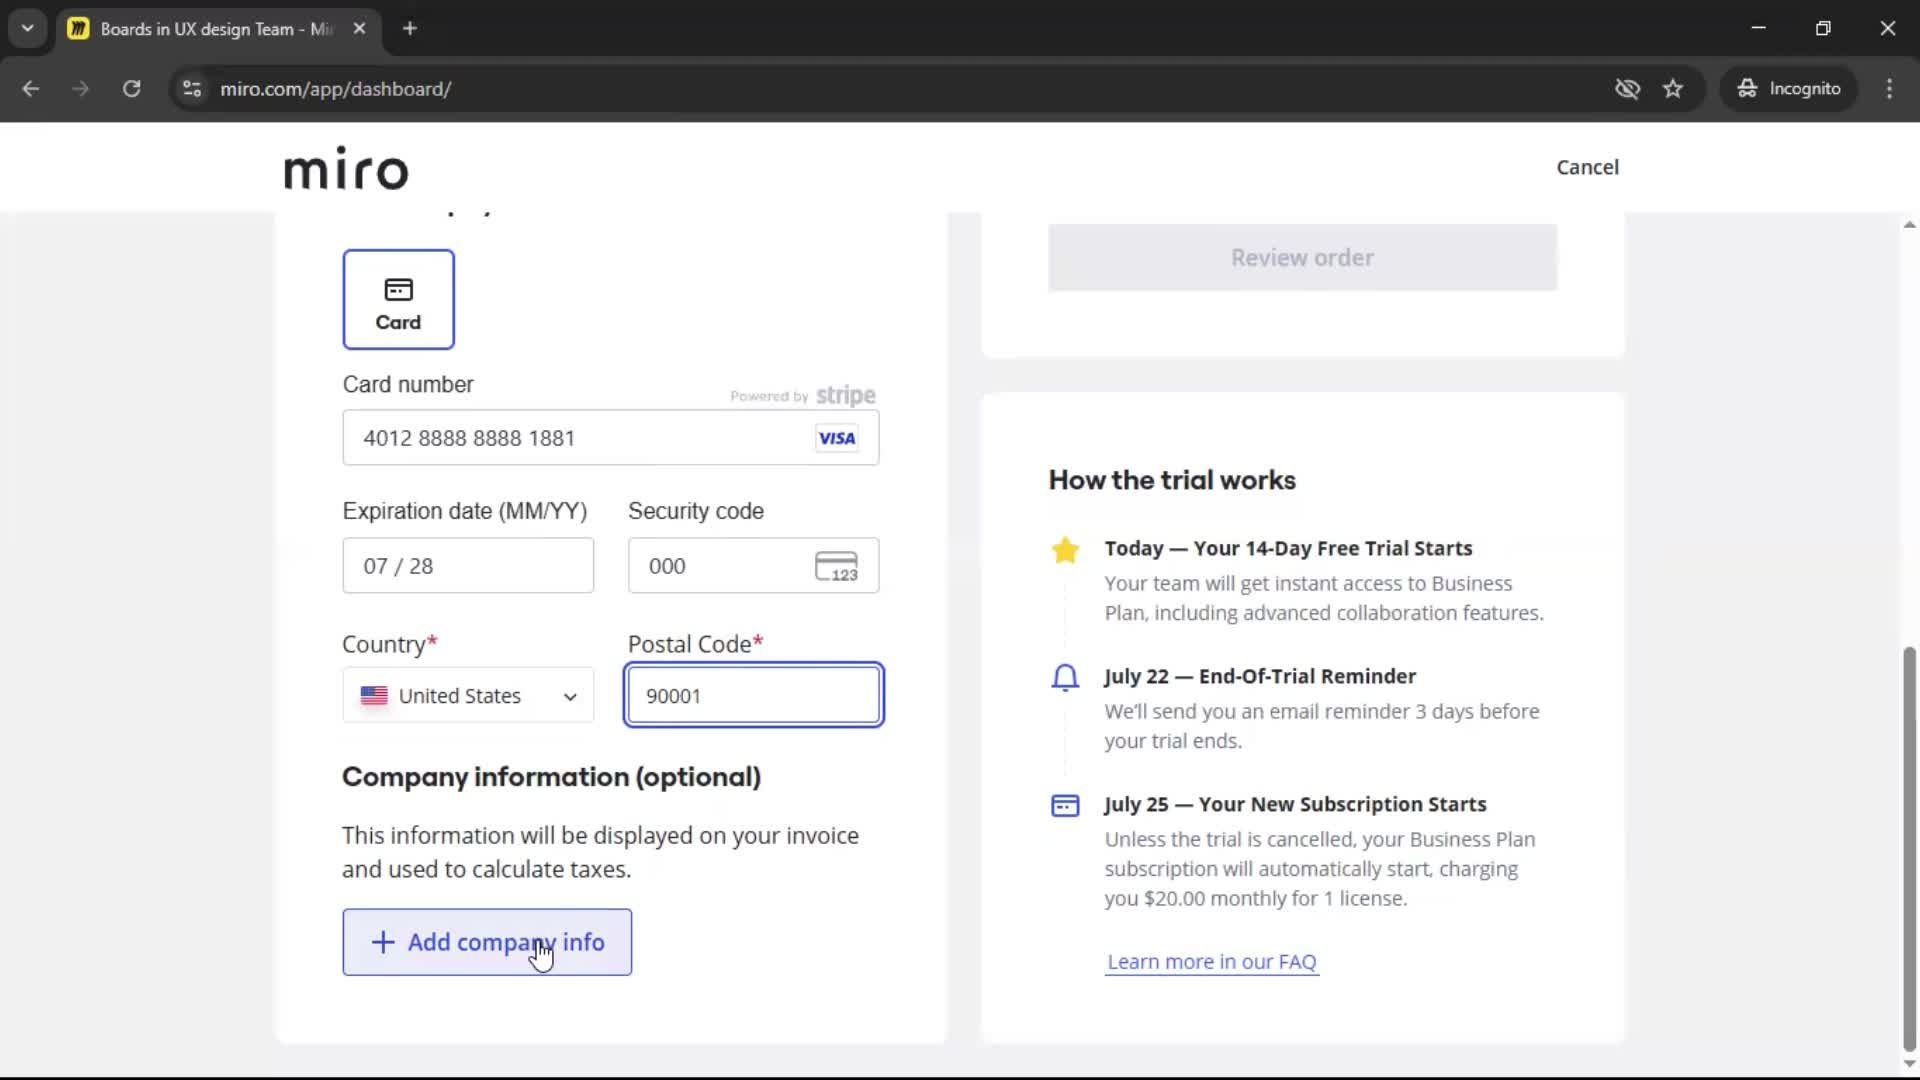Click the Powered by Stripe label
The width and height of the screenshot is (1920, 1080).
(x=802, y=396)
